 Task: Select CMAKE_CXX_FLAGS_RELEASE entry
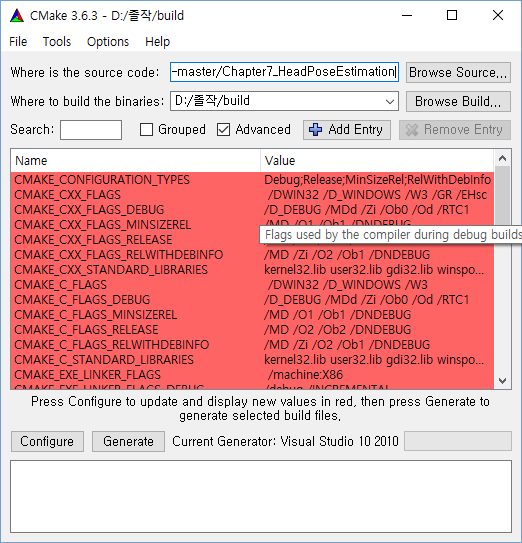point(93,240)
